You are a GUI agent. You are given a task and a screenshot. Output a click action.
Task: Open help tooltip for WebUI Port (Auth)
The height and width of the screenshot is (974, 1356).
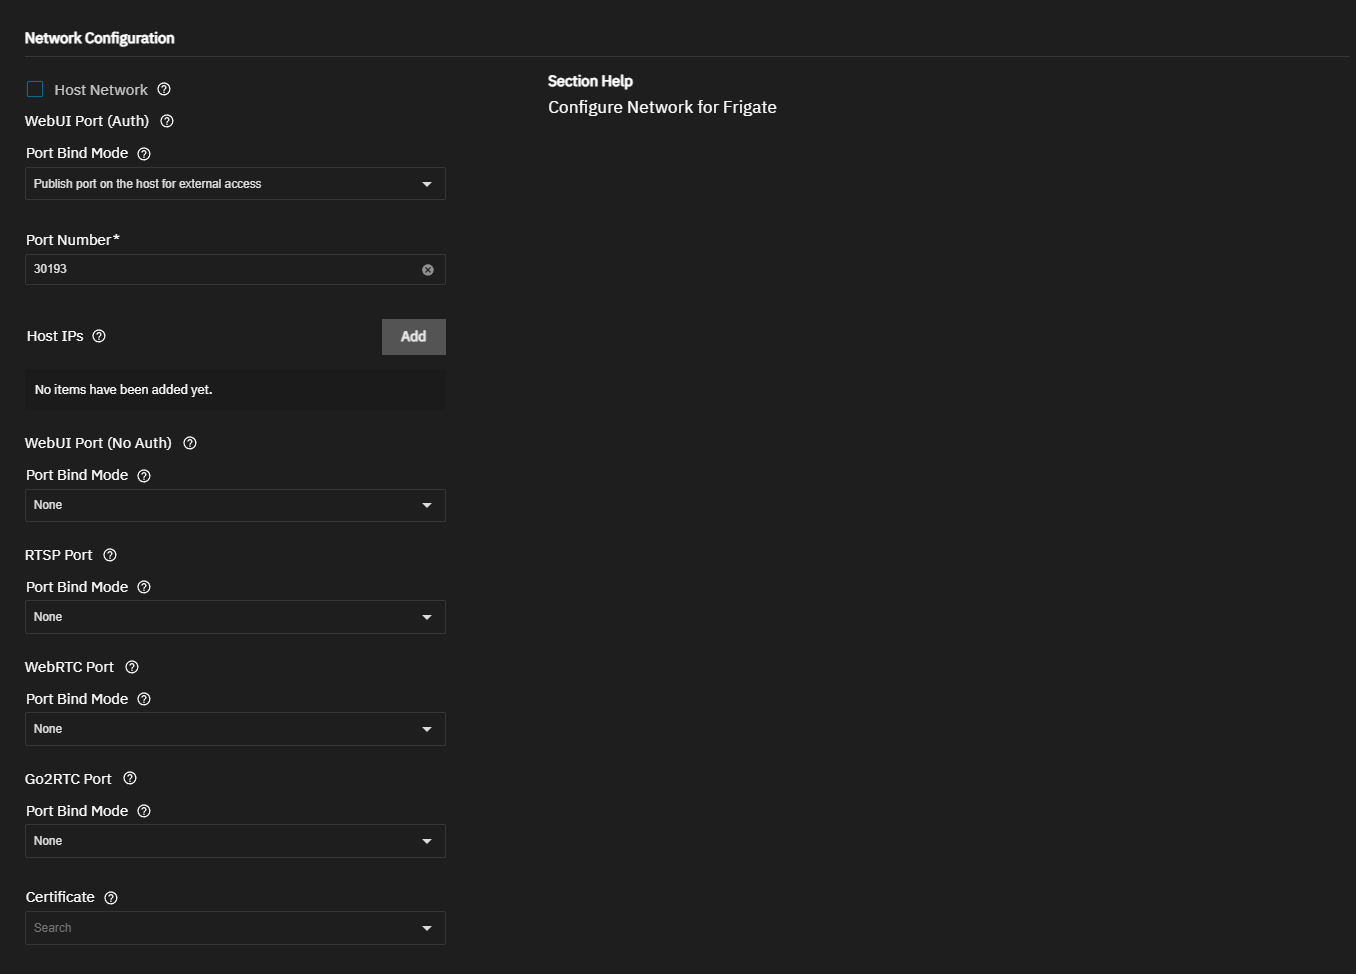coord(167,121)
